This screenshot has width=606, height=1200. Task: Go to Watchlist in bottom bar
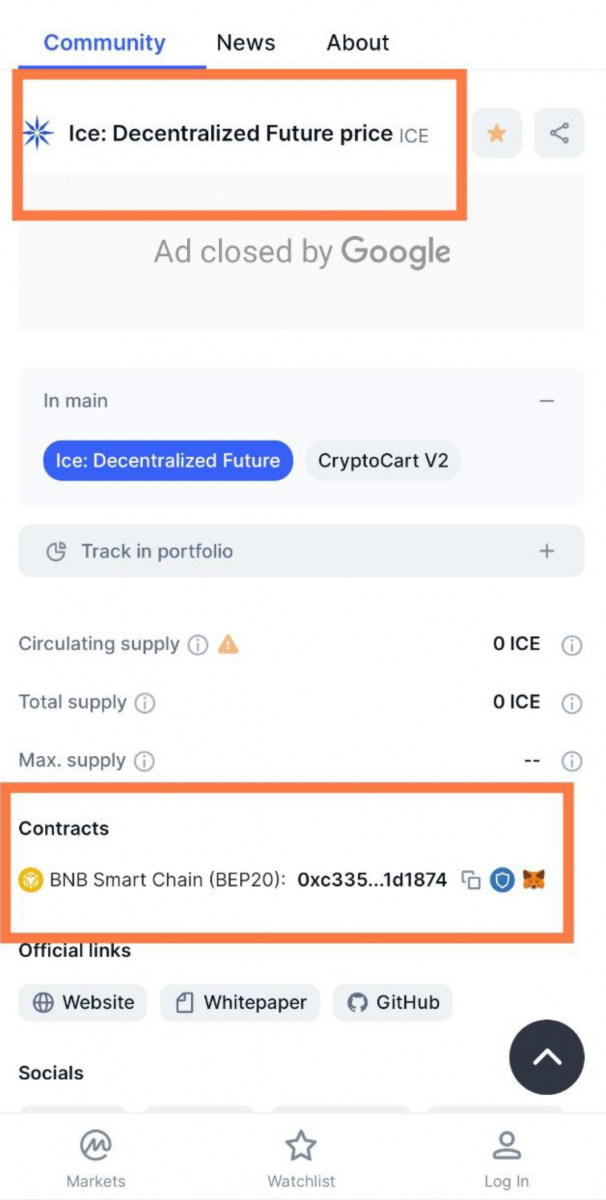point(301,1159)
